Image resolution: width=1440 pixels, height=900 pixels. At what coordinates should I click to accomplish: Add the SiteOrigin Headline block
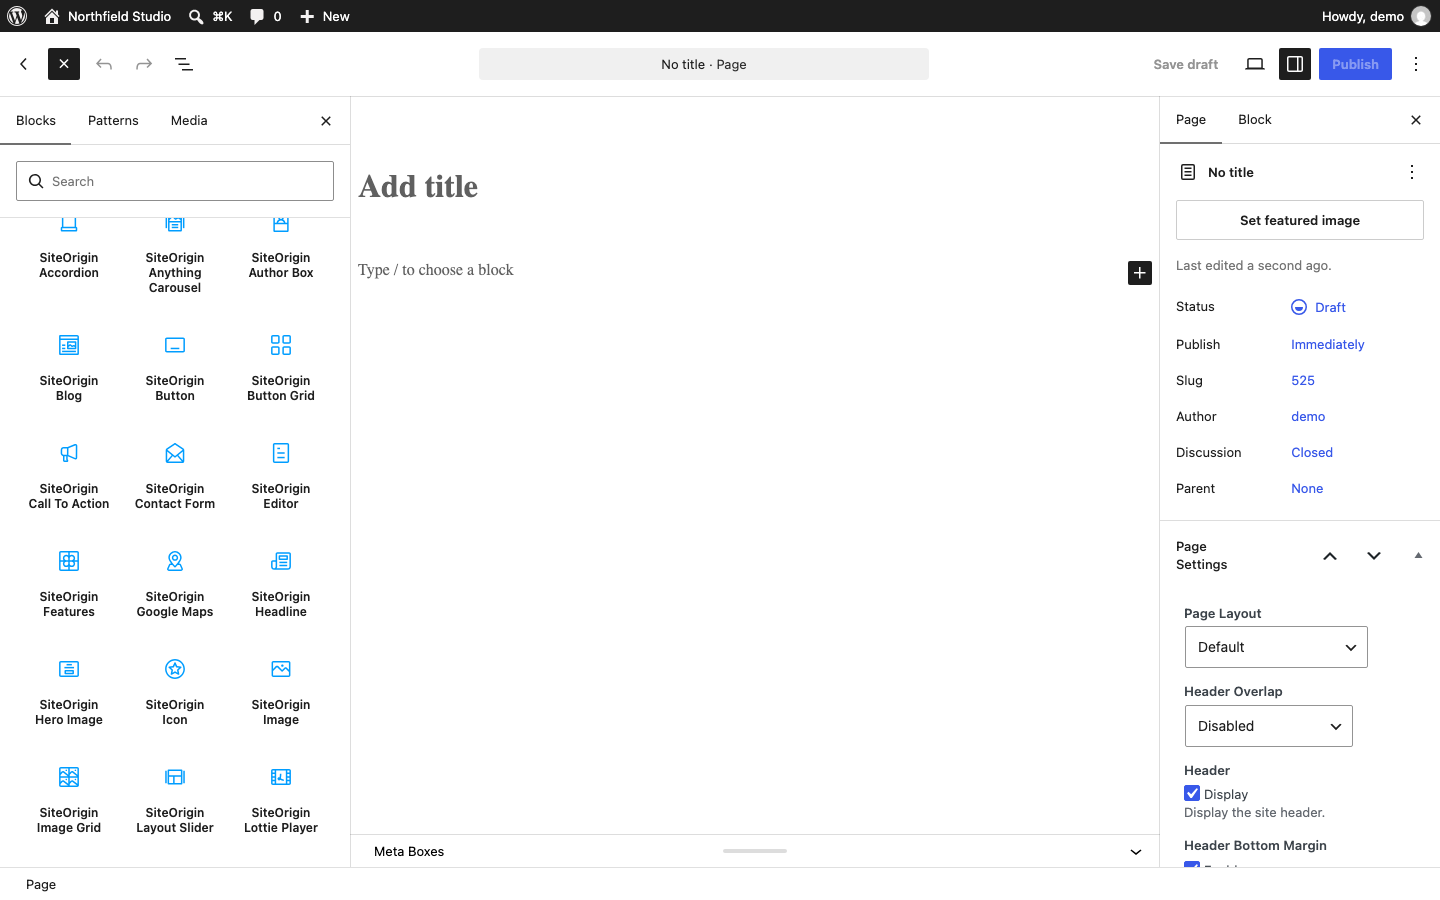(281, 583)
